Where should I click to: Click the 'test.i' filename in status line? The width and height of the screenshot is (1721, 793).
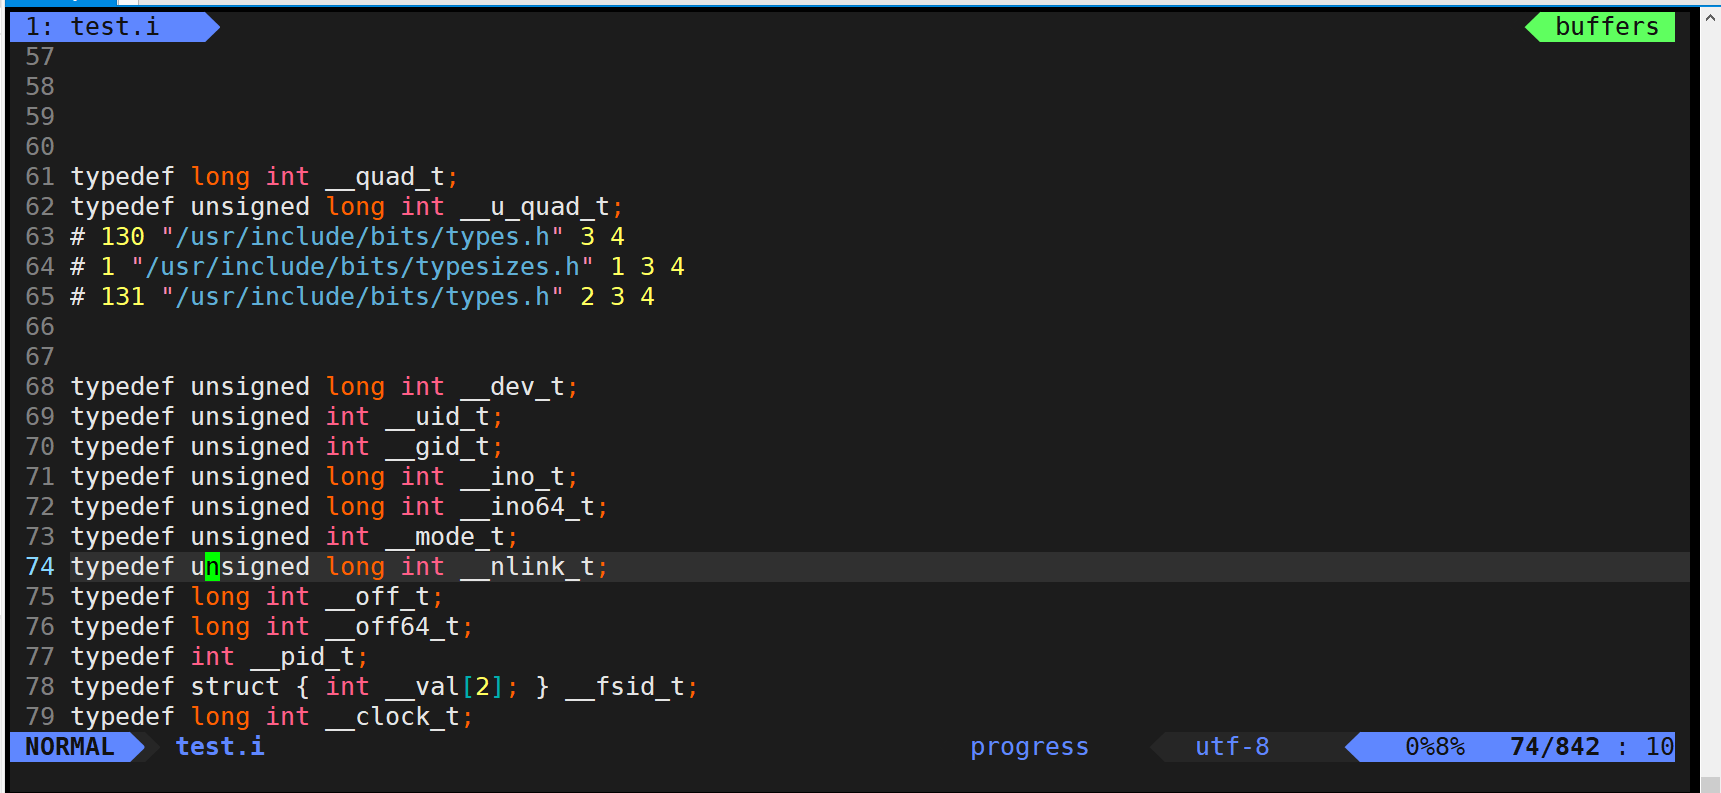pos(220,747)
